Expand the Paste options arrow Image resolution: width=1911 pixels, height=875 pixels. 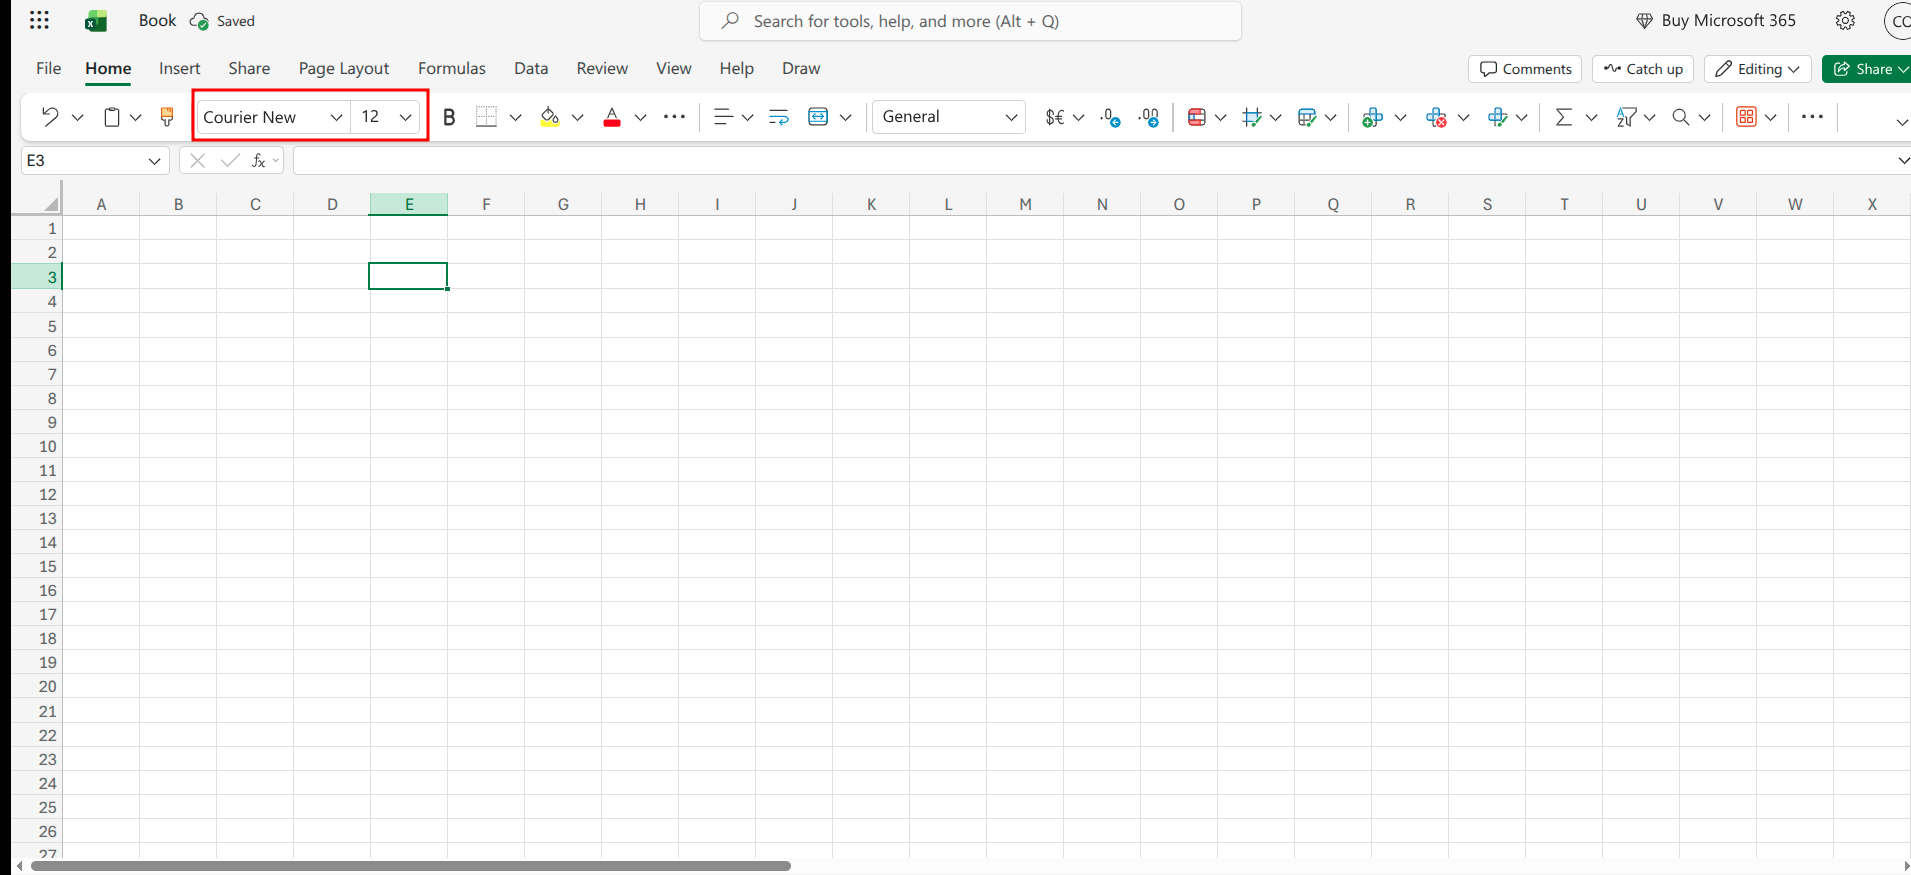coord(135,117)
